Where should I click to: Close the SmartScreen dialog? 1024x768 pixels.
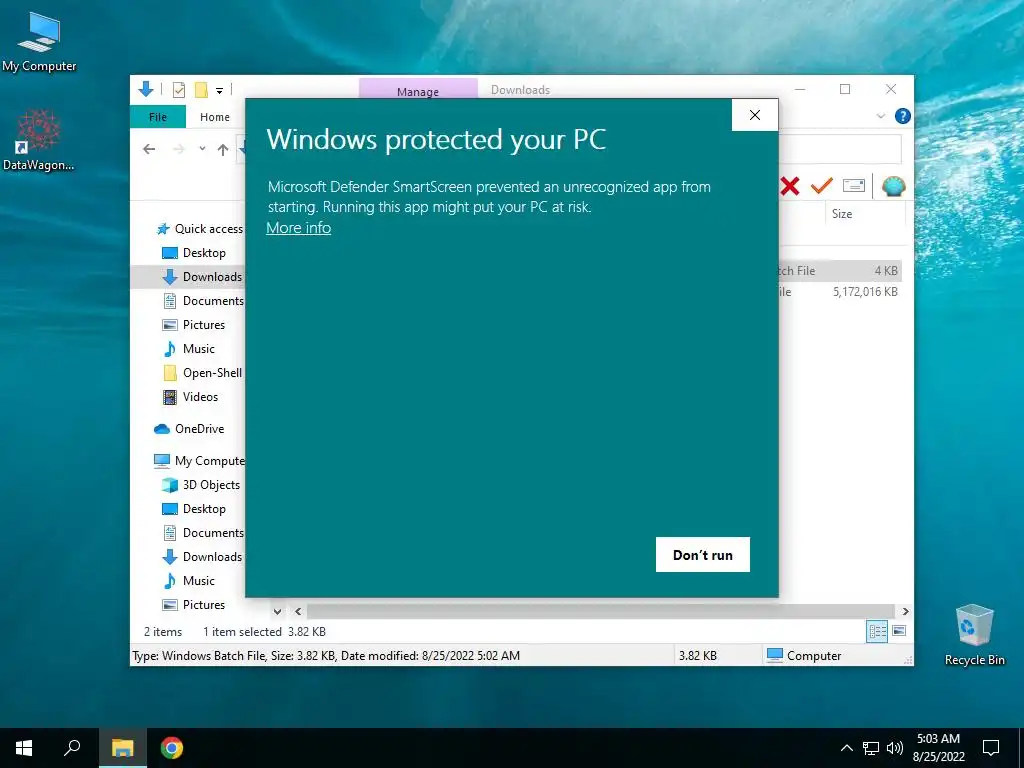point(755,115)
